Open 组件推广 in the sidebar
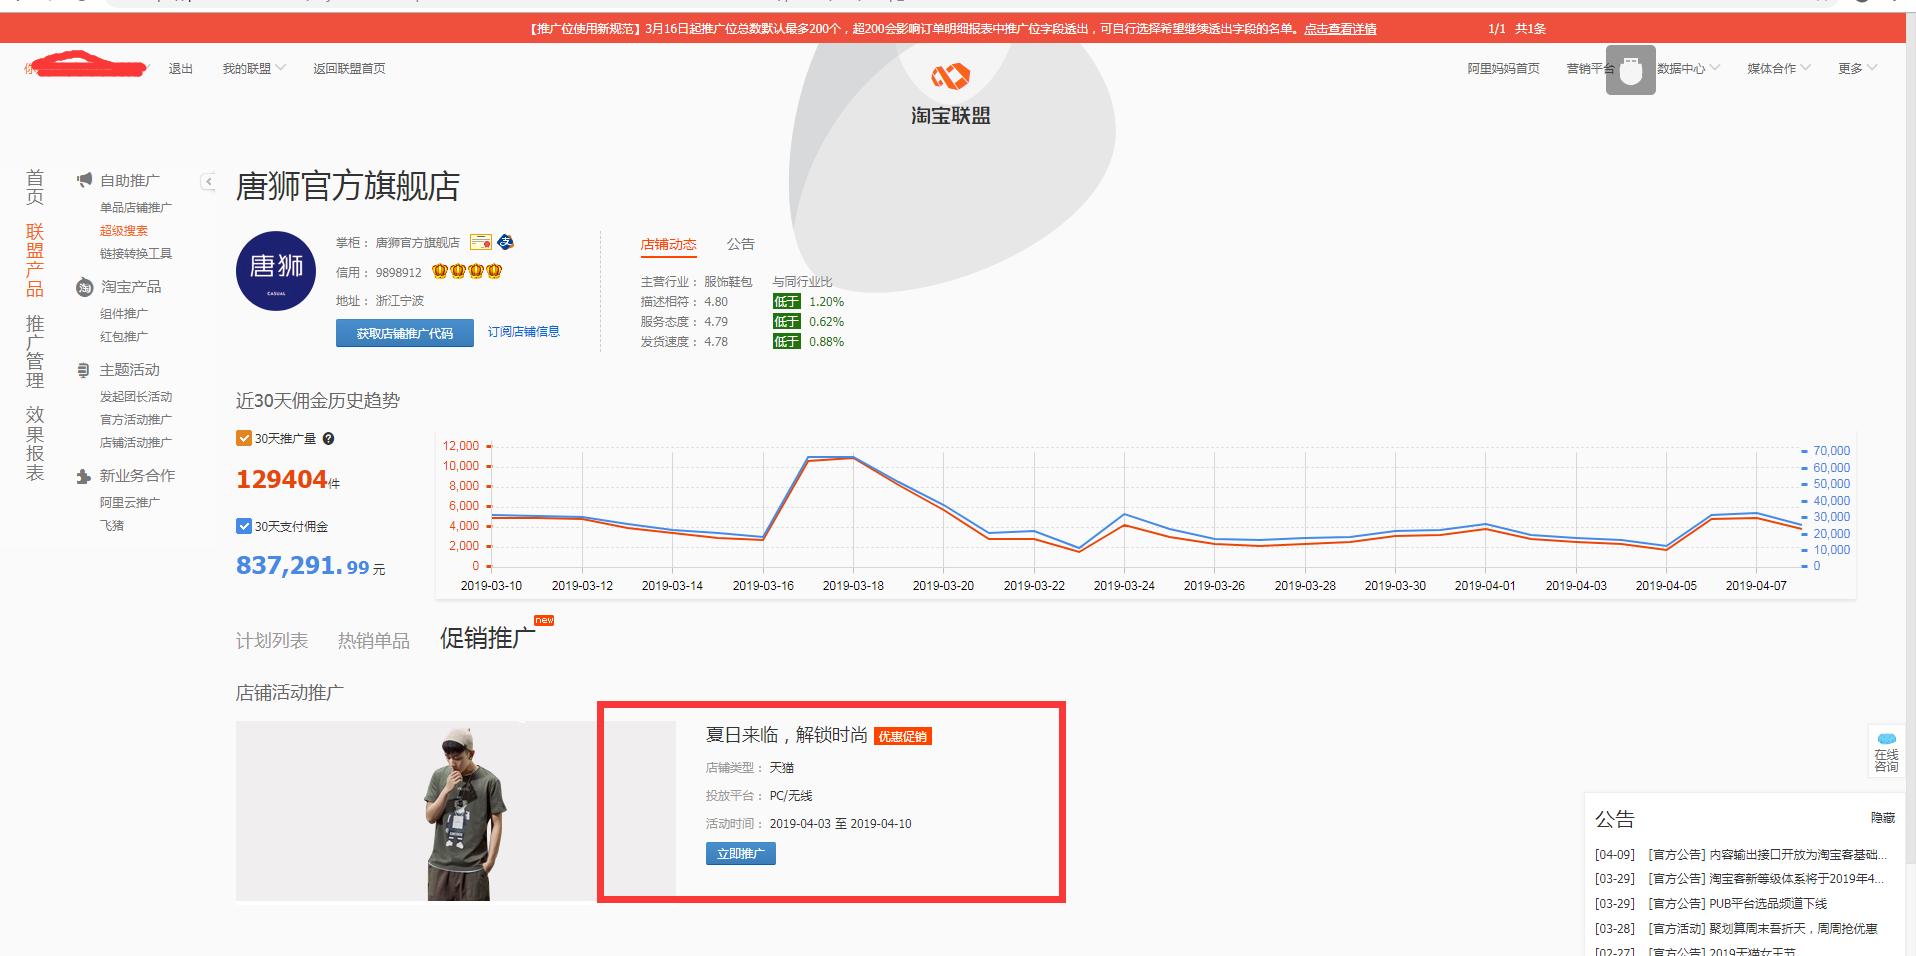Viewport: 1916px width, 956px height. (124, 314)
